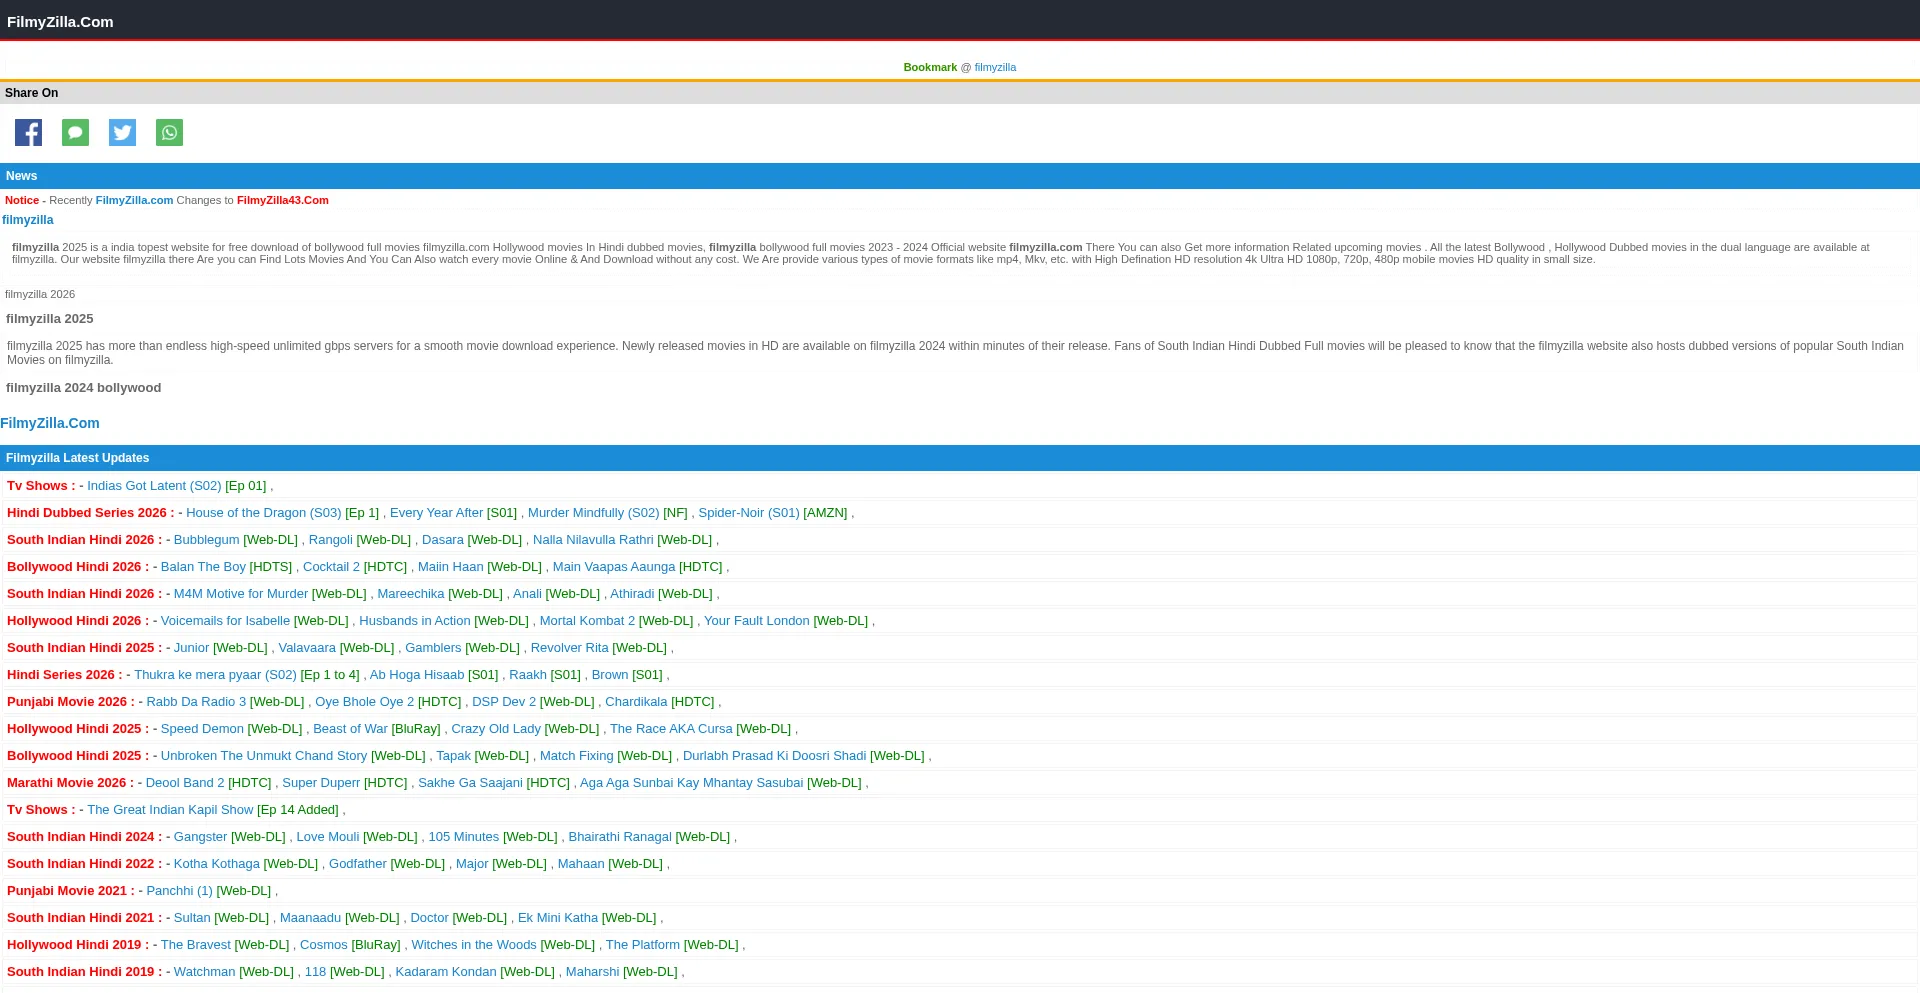1920x993 pixels.
Task: Open the Maiin Haan link
Action: (451, 567)
